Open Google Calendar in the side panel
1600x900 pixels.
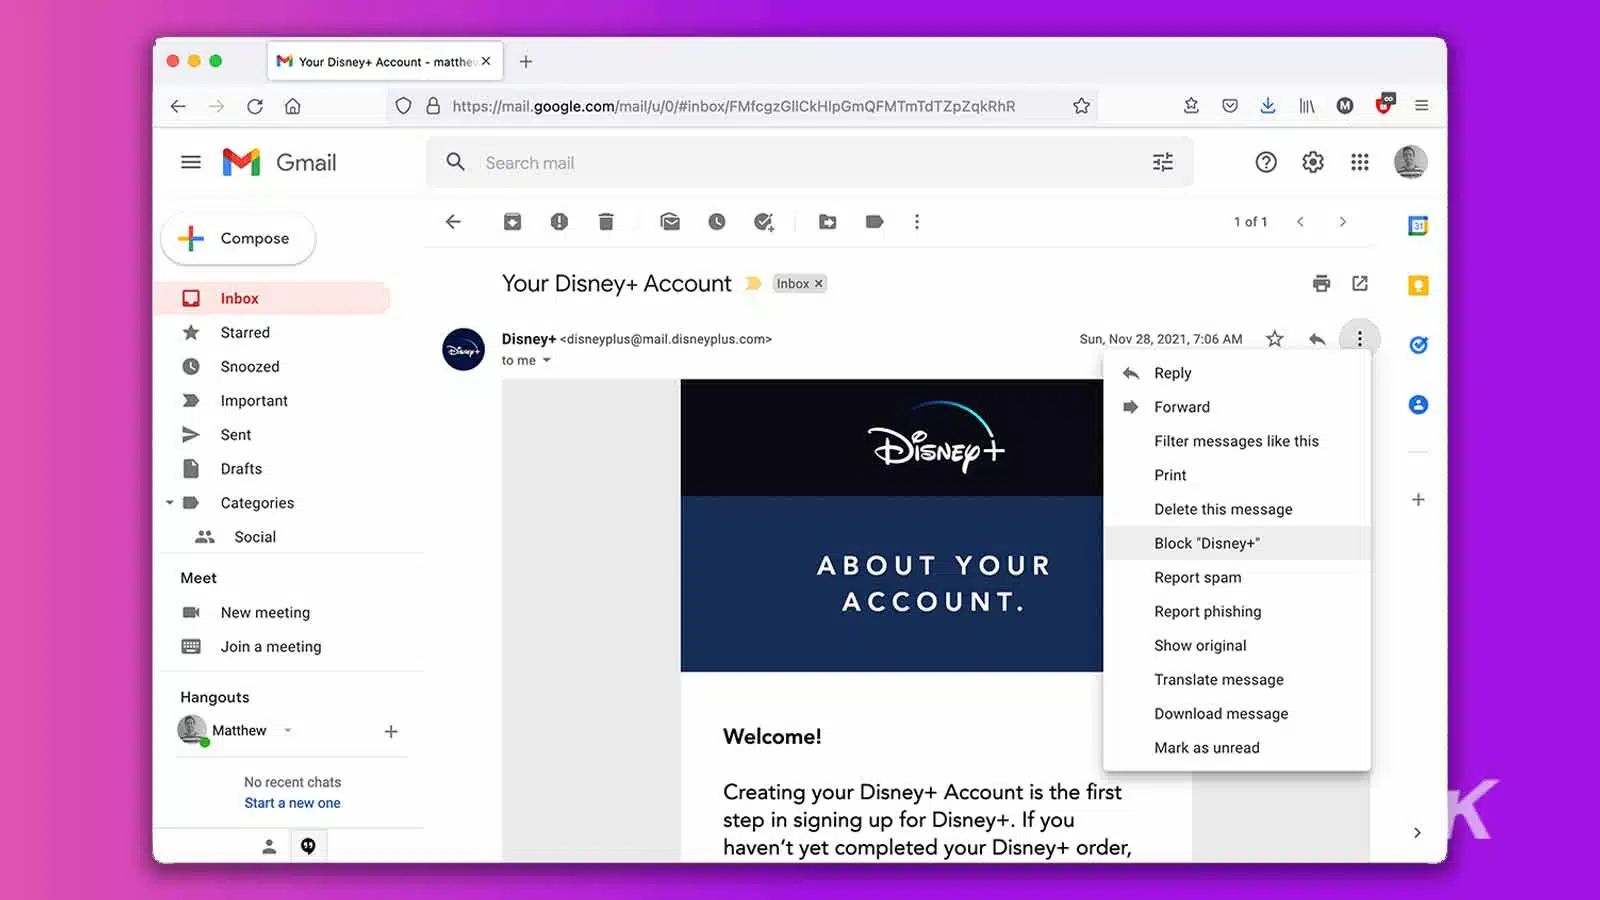coord(1418,225)
